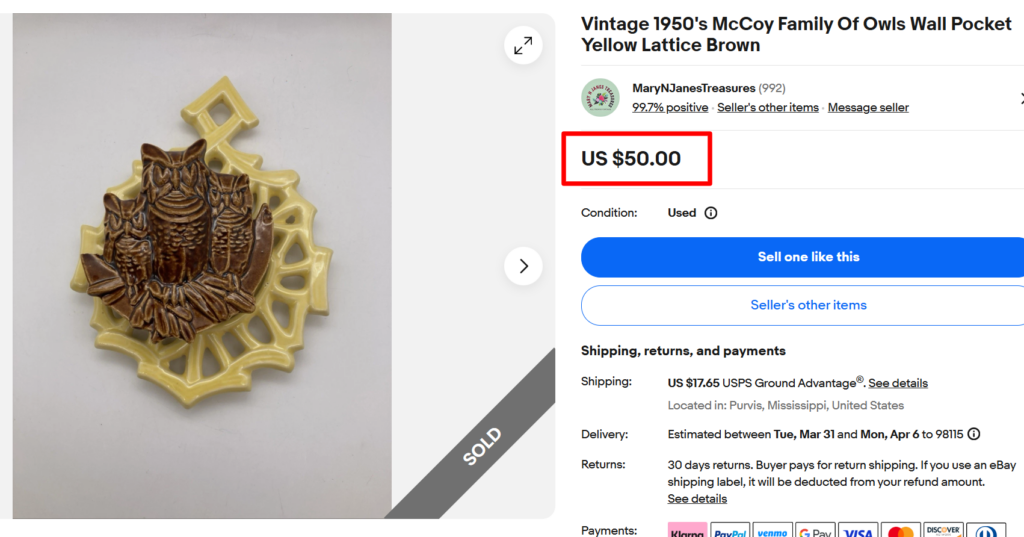Open the delivery estimate info icon
Screen dimensions: 1024x537
973,434
